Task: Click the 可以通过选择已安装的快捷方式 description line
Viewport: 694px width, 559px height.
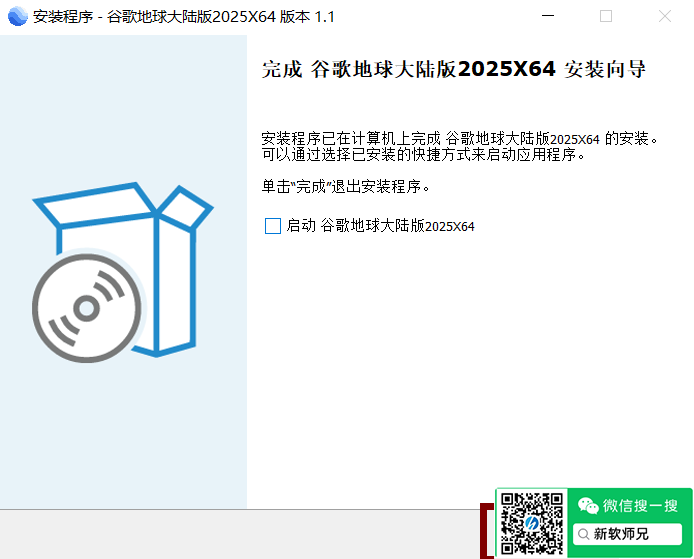Action: 423,154
